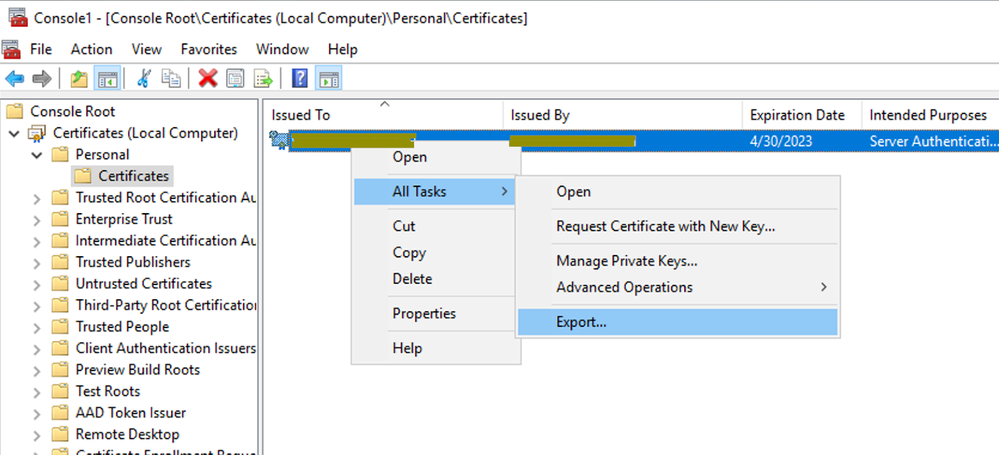Click the Up One Level folder icon
The width and height of the screenshot is (999, 455).
tap(78, 78)
